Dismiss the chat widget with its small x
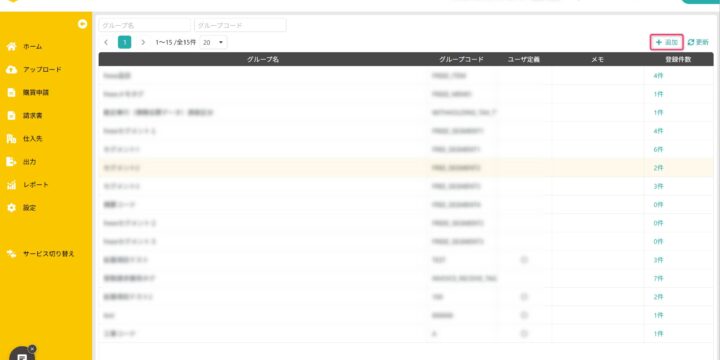The width and height of the screenshot is (720, 360). pyautogui.click(x=33, y=349)
